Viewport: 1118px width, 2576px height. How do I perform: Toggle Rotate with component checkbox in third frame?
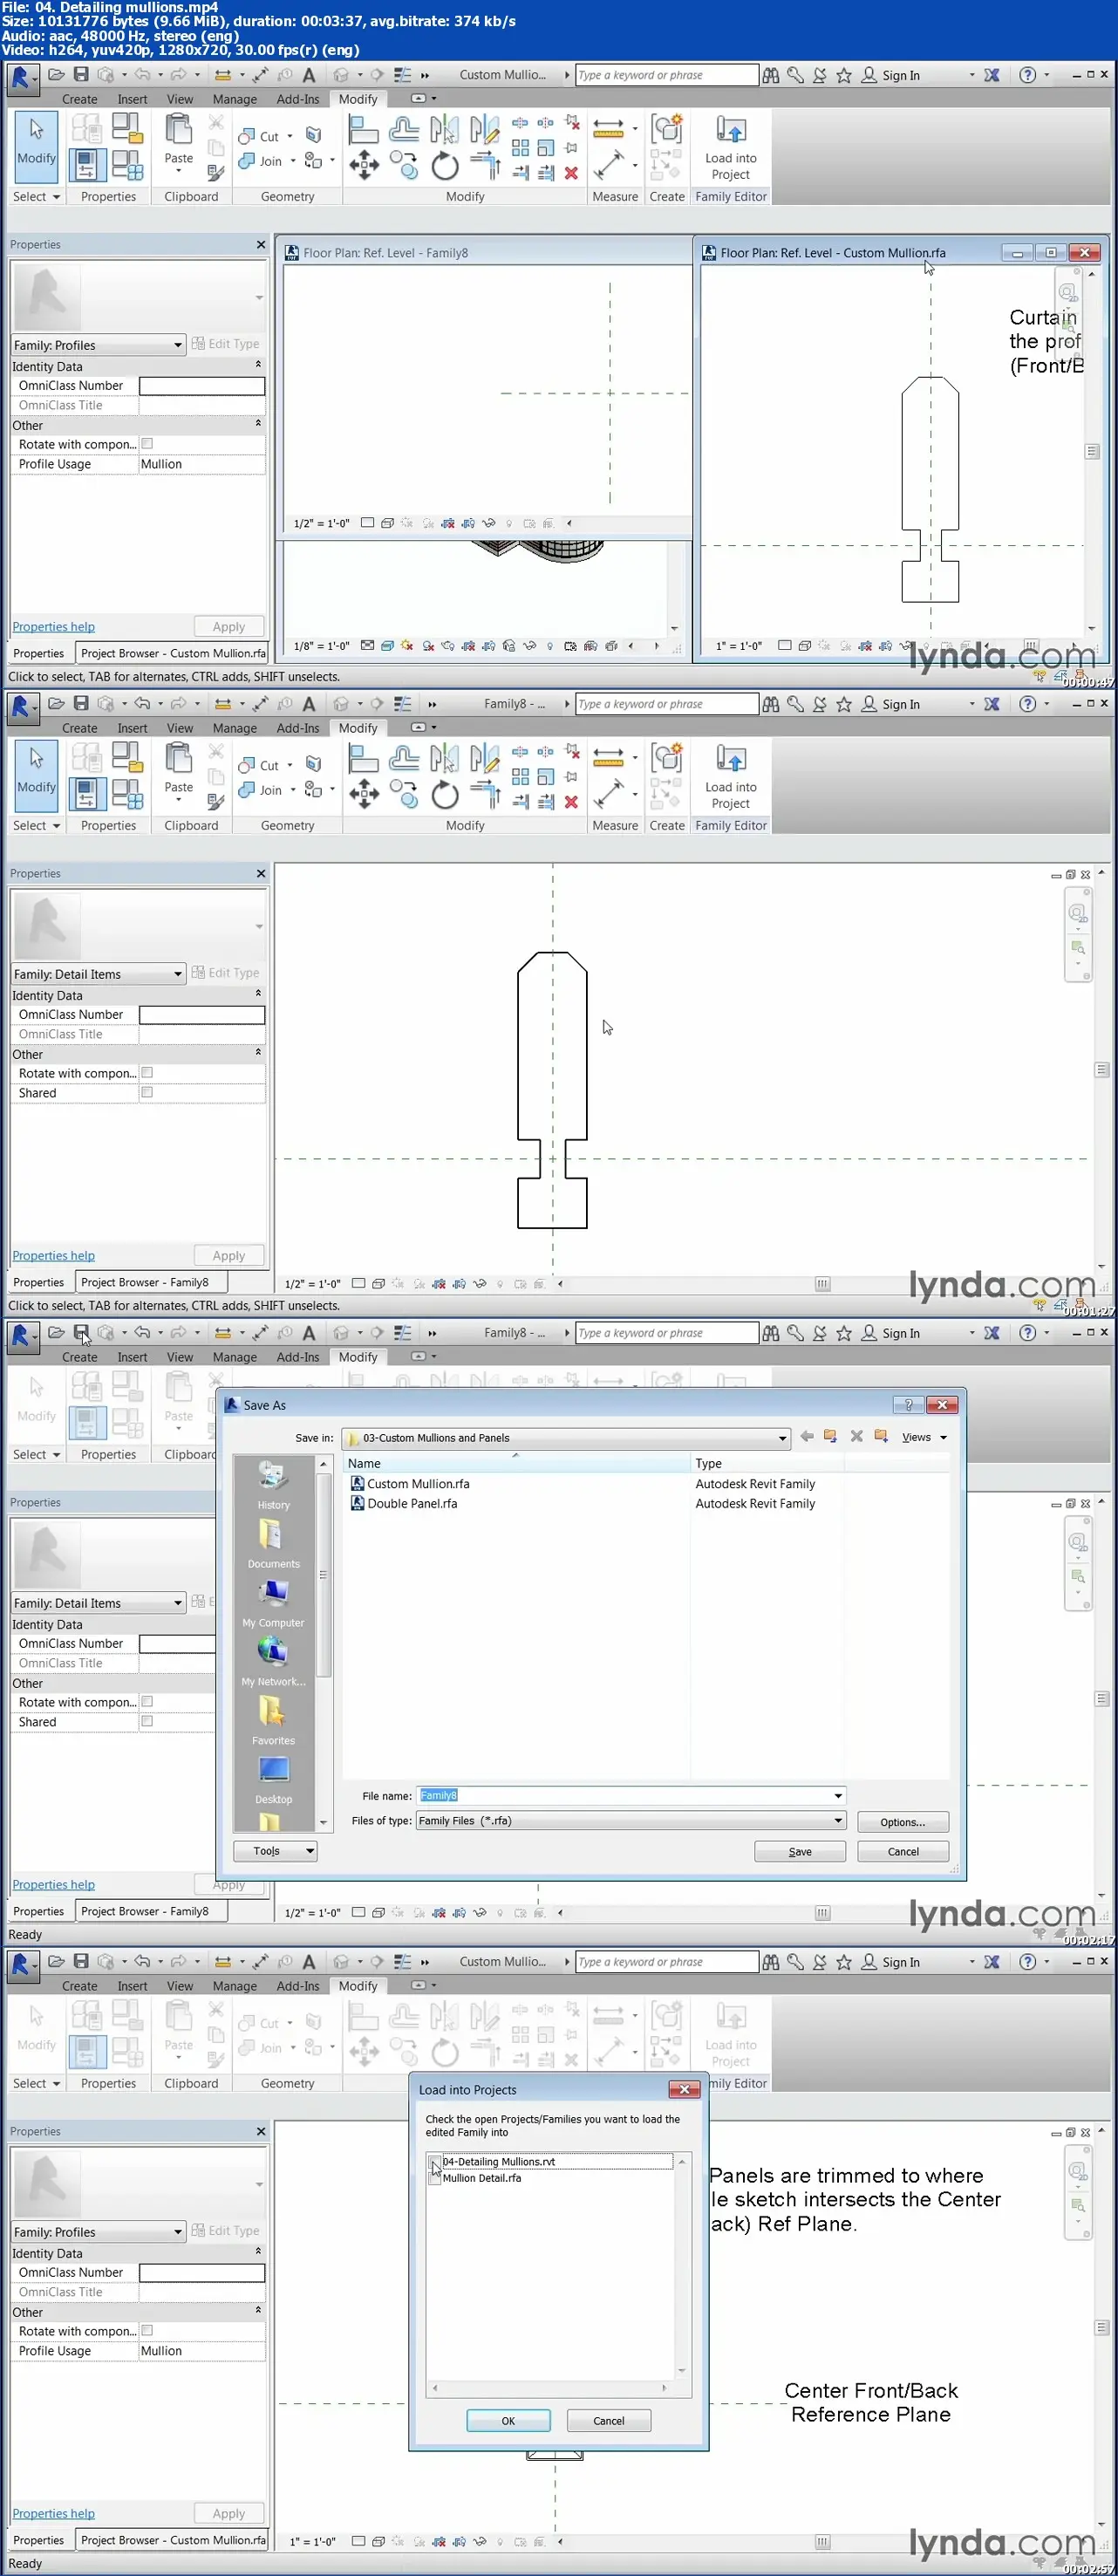tap(147, 1701)
